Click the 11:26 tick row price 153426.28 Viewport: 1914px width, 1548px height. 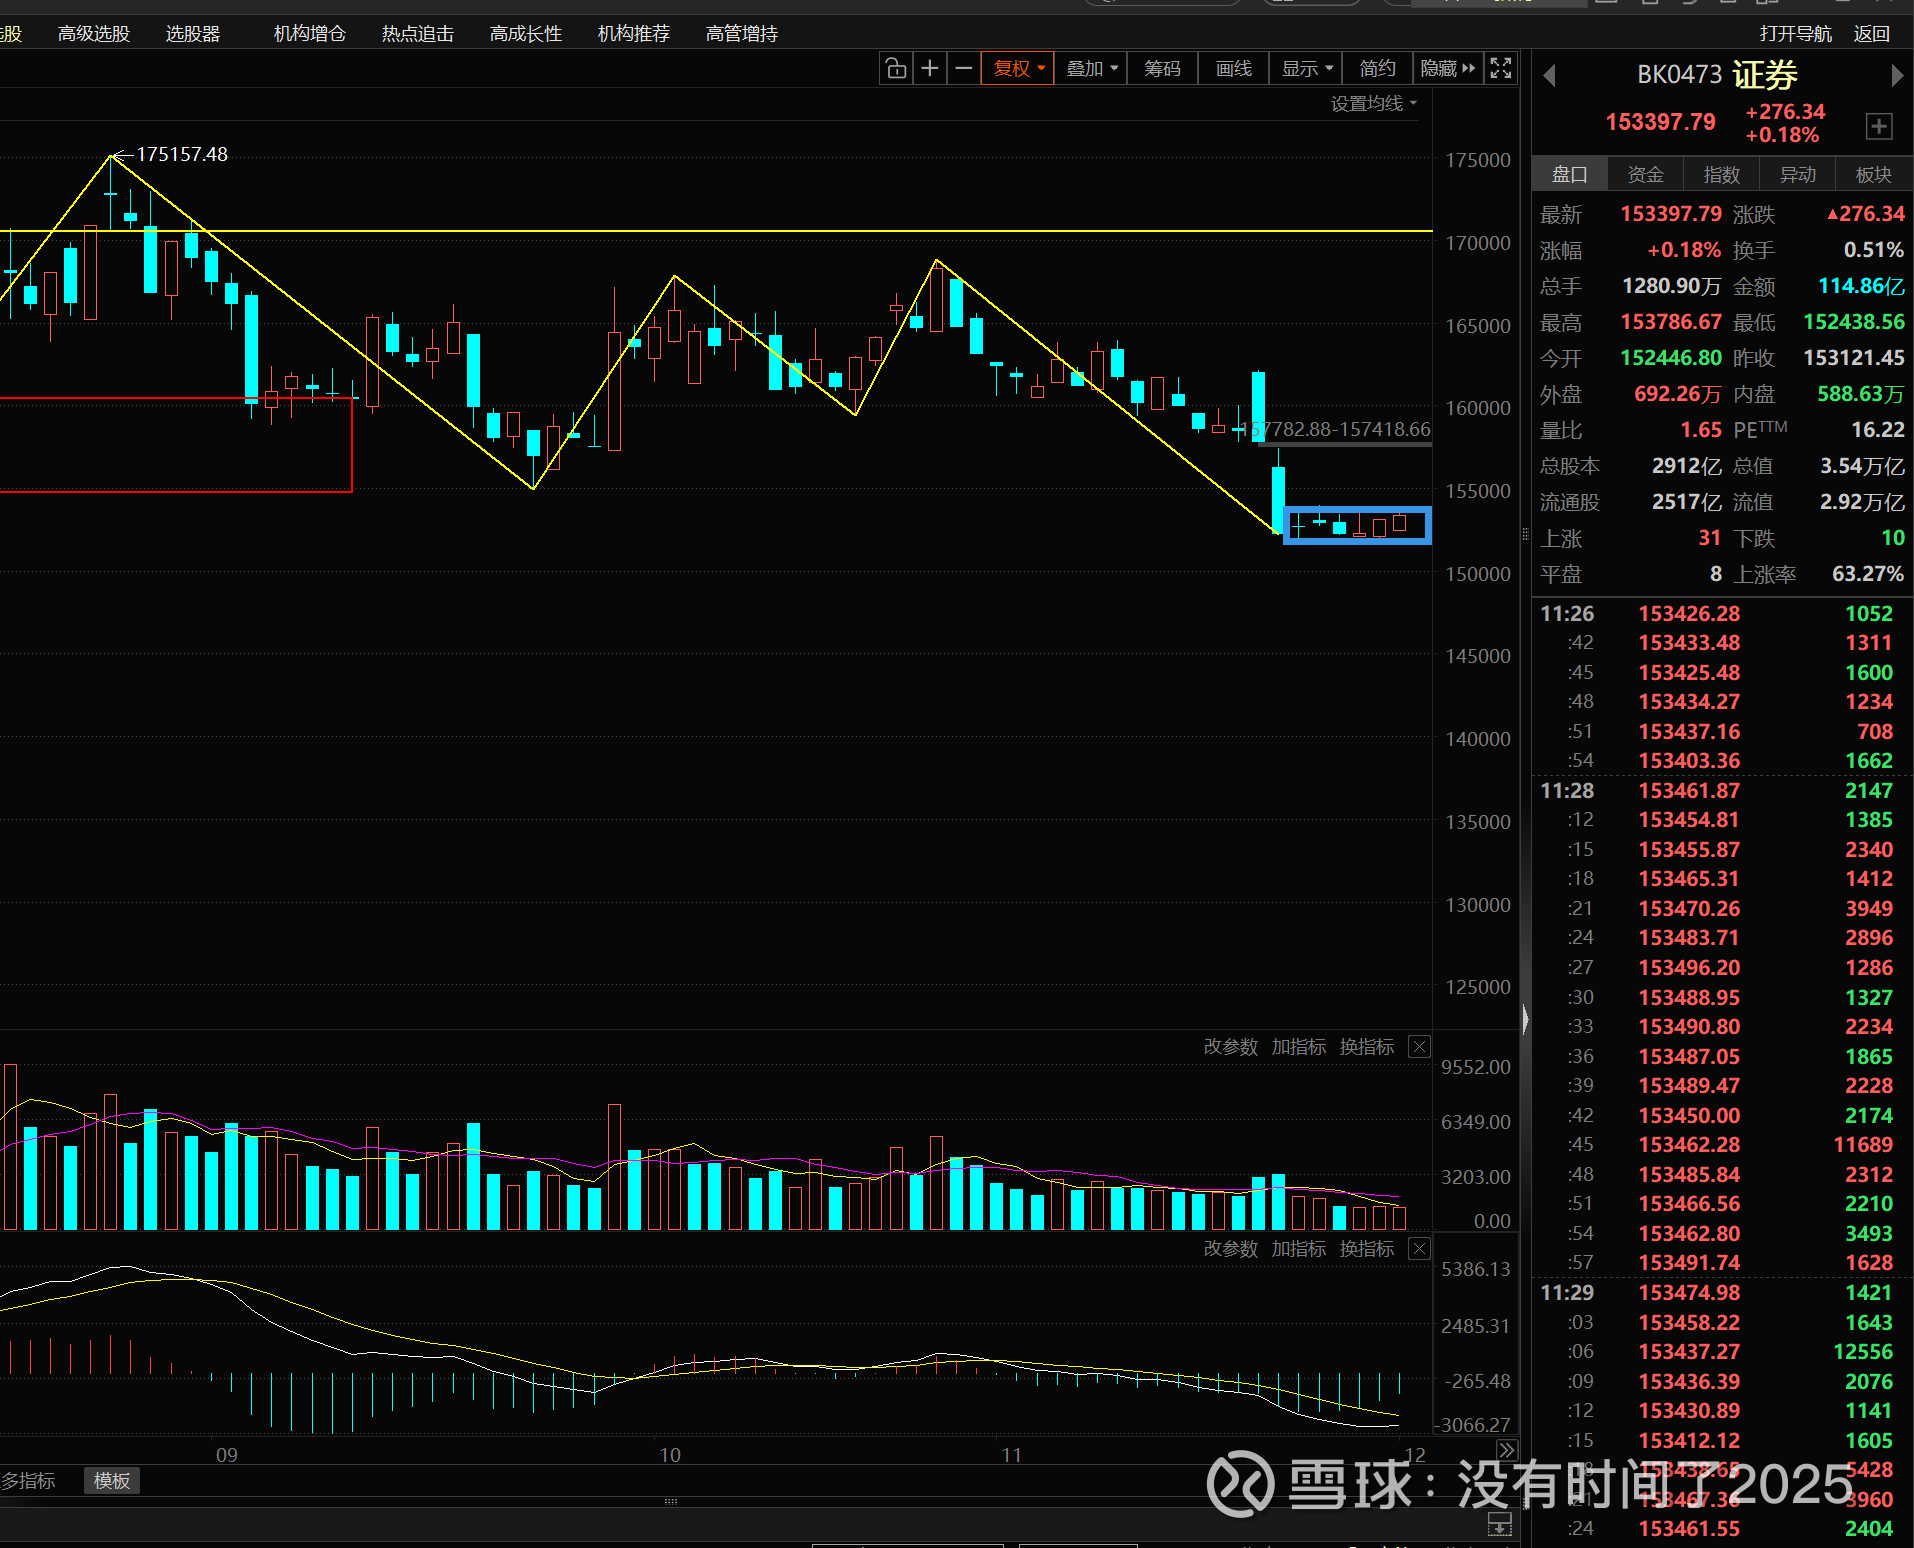[x=1689, y=614]
